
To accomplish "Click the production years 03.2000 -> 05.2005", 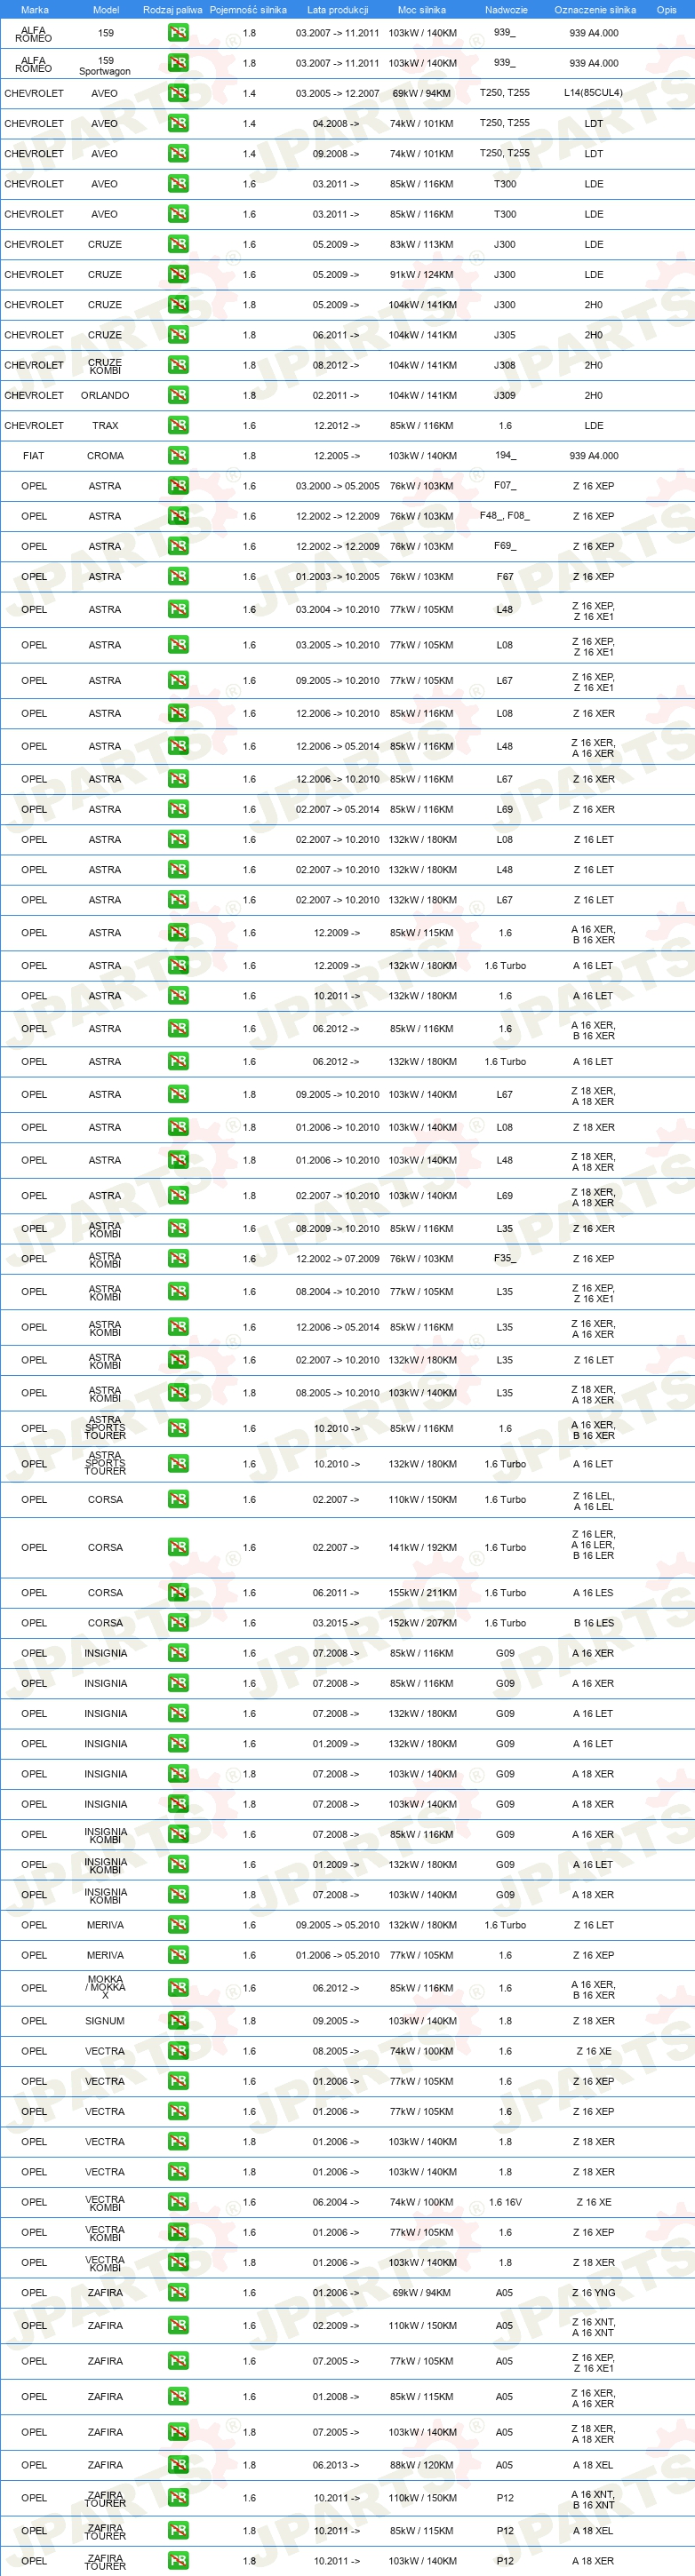I will (337, 486).
